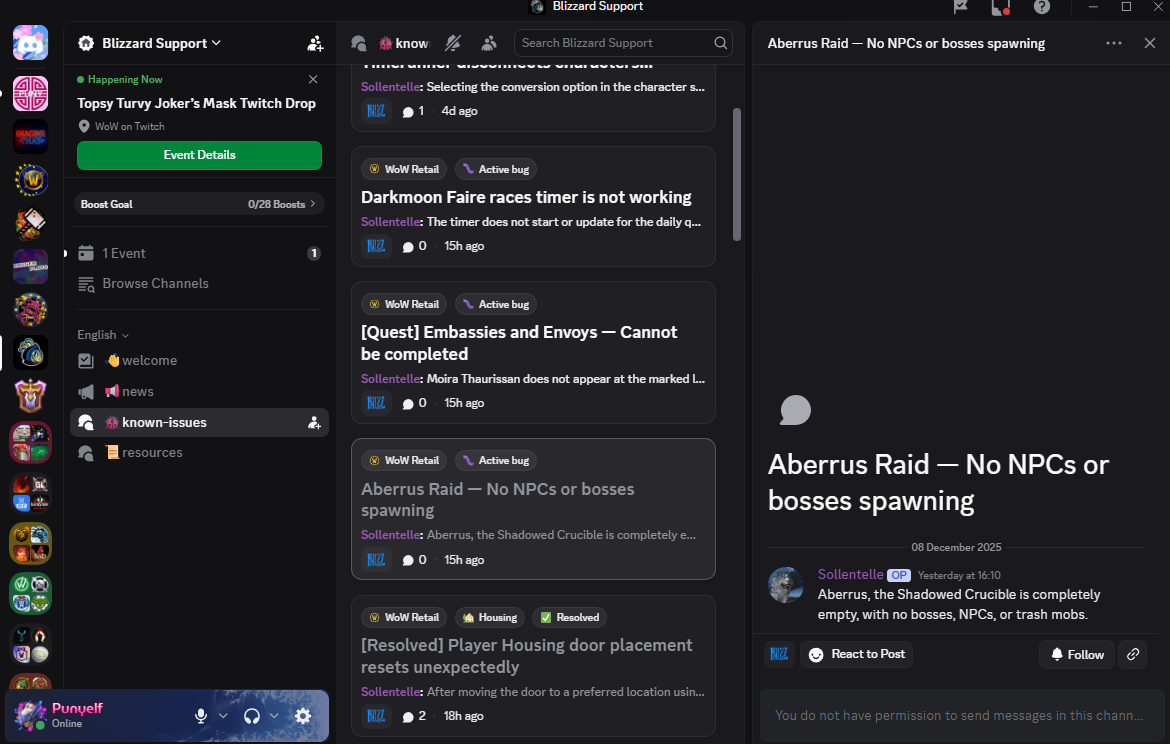Click the BLIZZ reaction emoji in post panel
Image resolution: width=1170 pixels, height=744 pixels.
coord(779,654)
